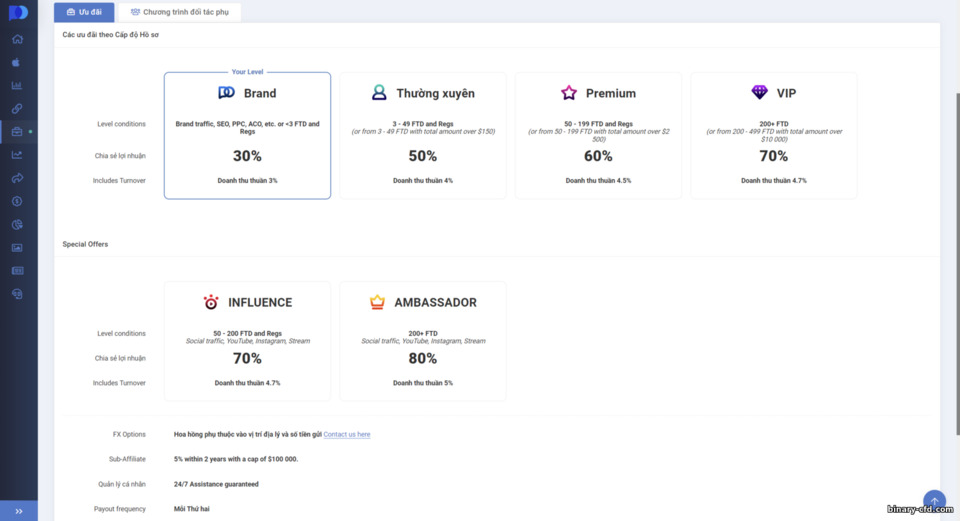Select the Thường xuyên level card title
Image resolution: width=960 pixels, height=521 pixels.
pos(435,93)
